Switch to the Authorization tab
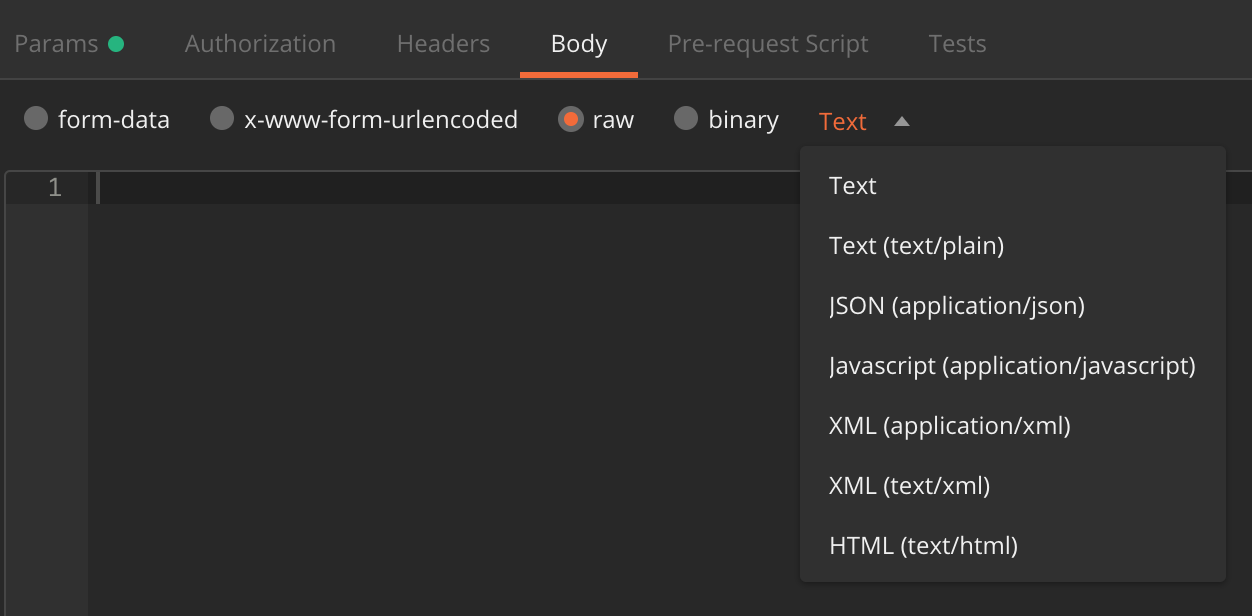 pos(260,44)
